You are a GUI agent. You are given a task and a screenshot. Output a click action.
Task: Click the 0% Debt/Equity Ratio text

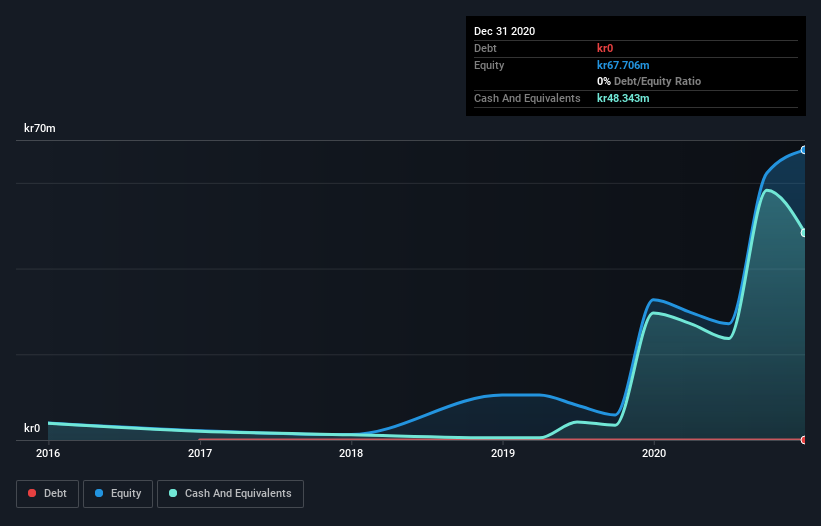click(x=649, y=82)
